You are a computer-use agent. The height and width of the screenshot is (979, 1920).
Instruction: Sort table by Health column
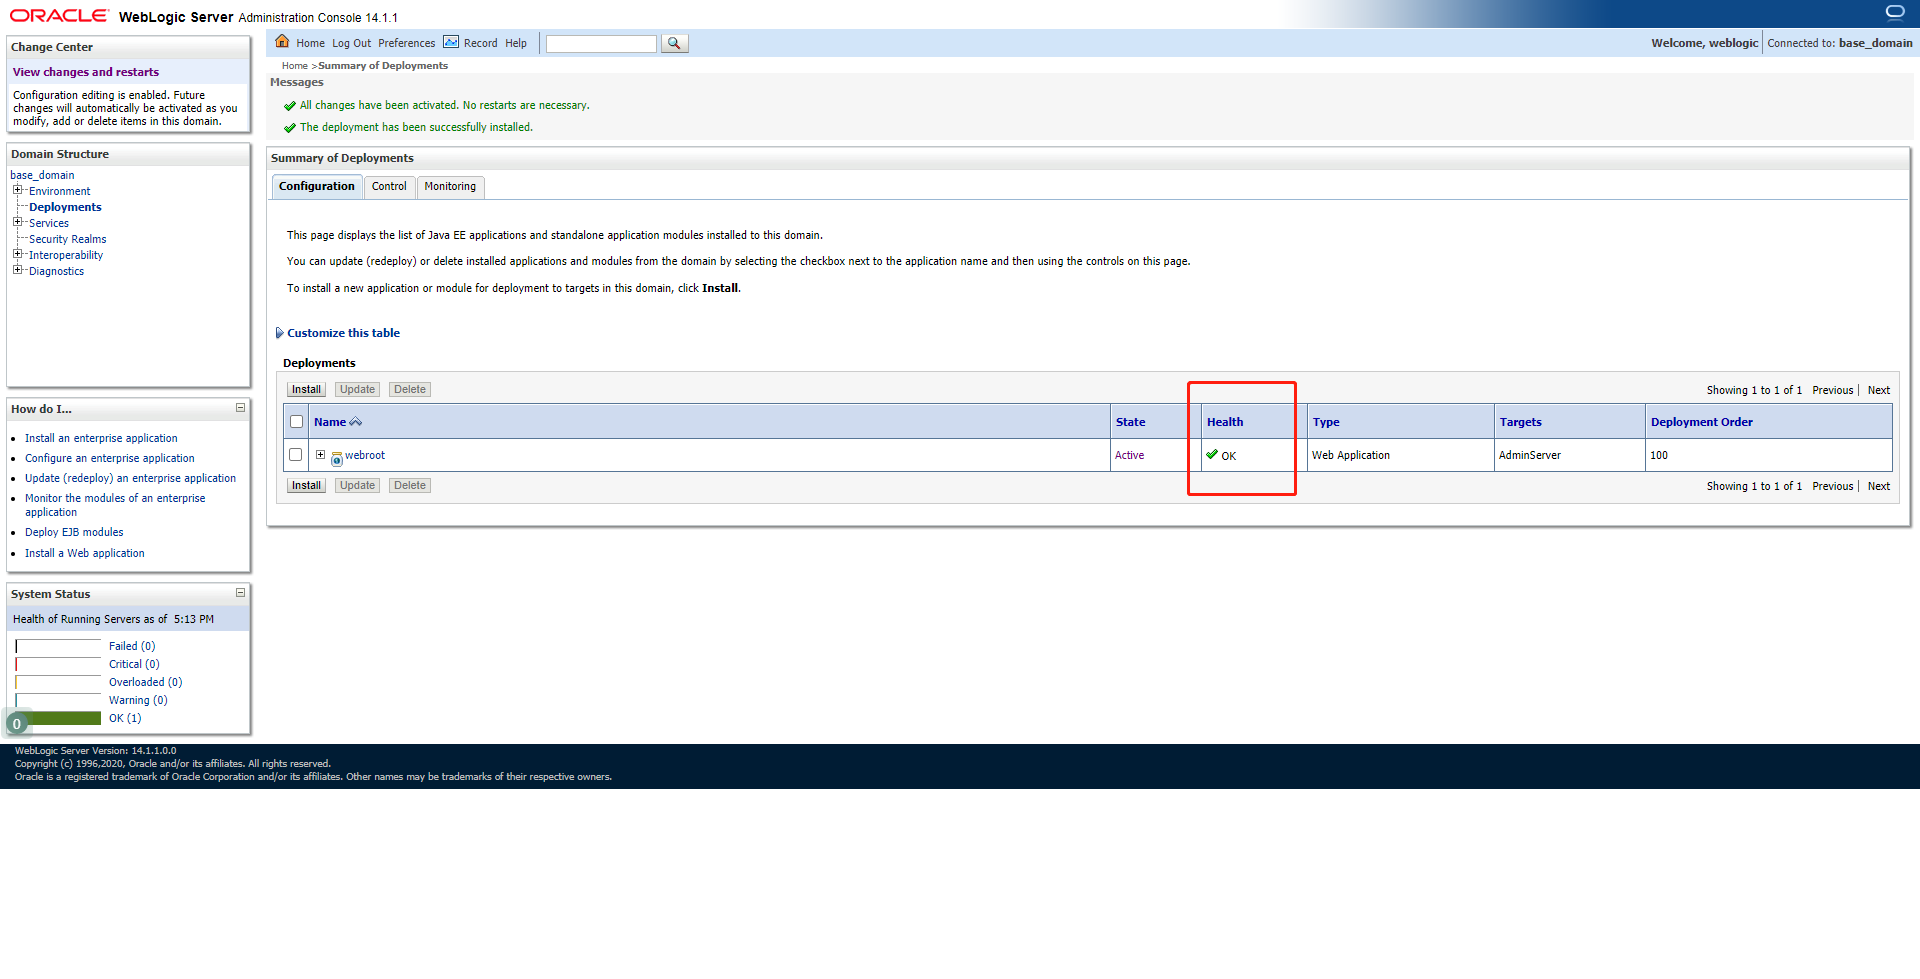(1225, 422)
